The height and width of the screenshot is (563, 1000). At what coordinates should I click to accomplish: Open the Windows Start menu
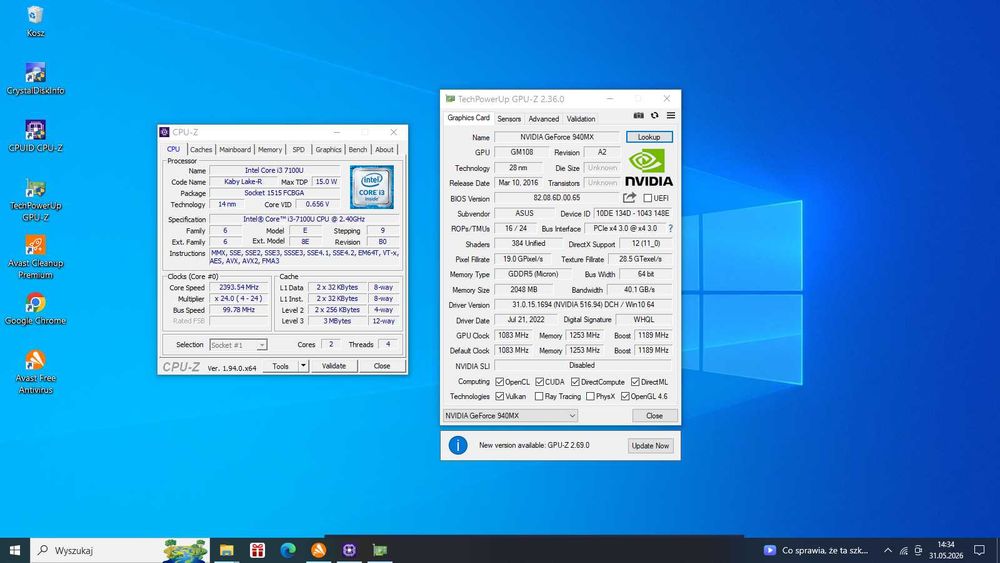point(15,550)
